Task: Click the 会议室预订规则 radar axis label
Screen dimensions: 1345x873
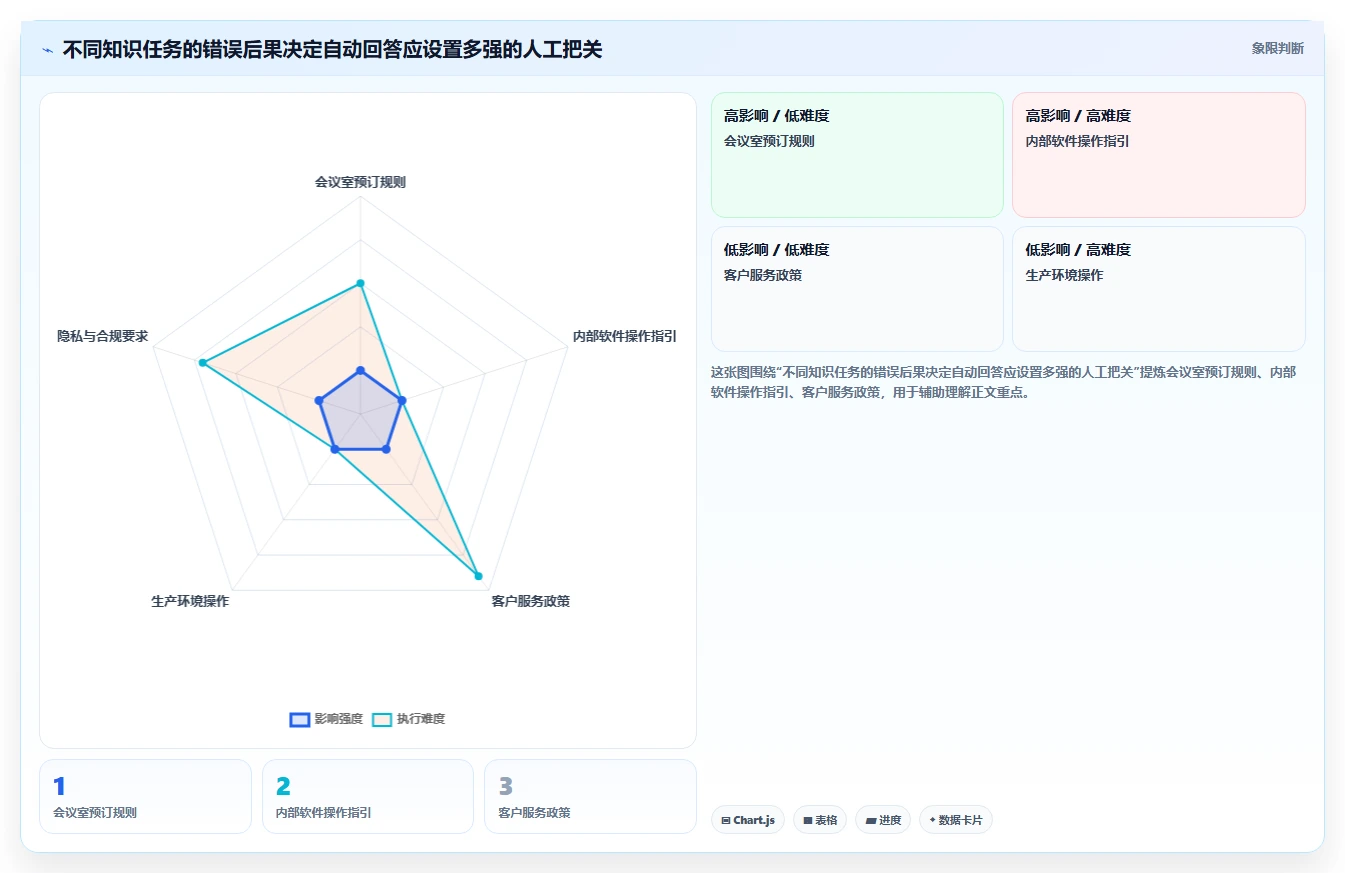Action: point(360,182)
